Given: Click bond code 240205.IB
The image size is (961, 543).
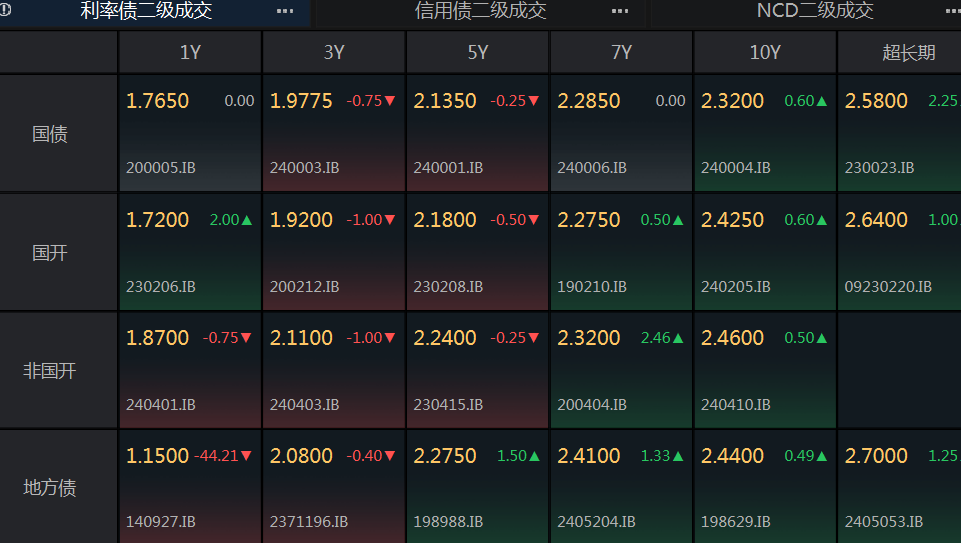Looking at the screenshot, I should coord(735,286).
